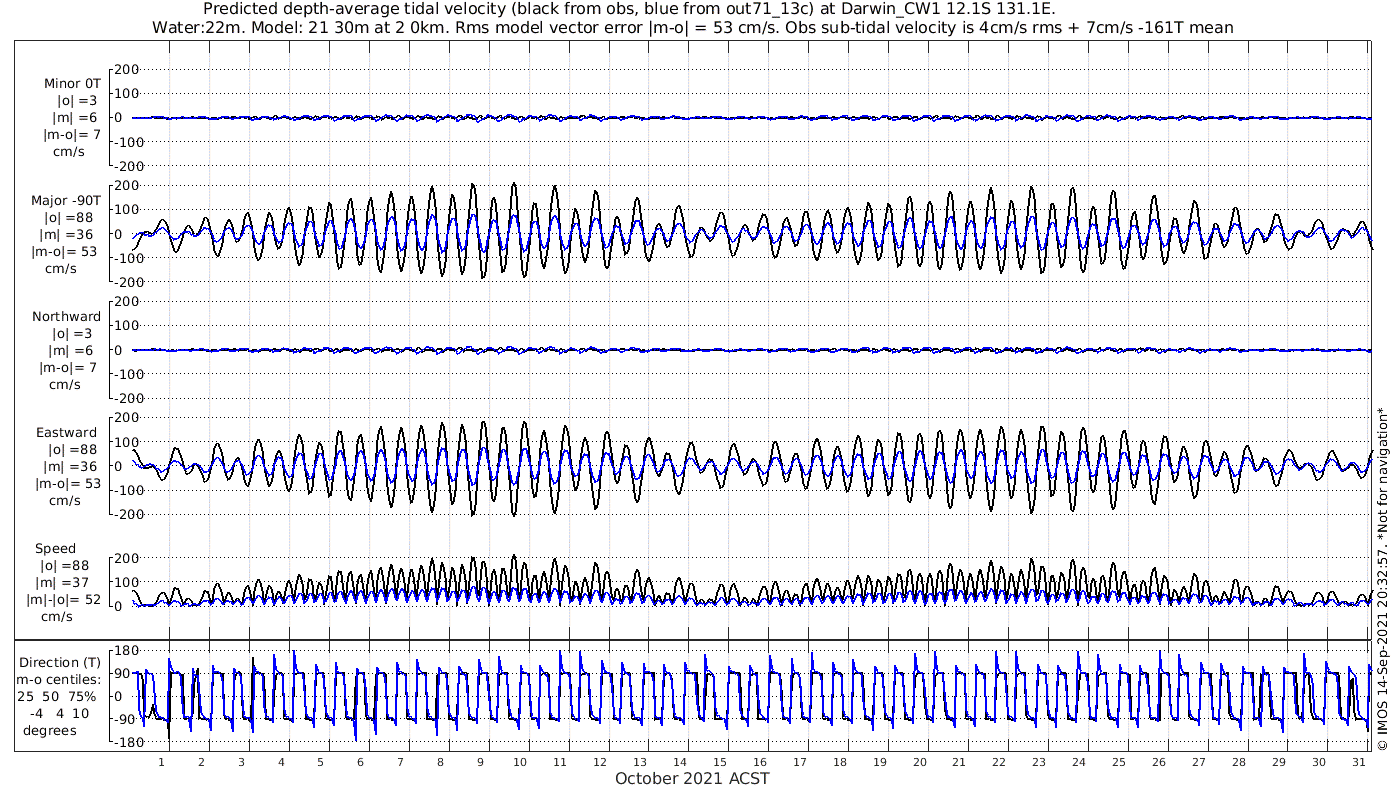Click day '20' on the date axis
Screen dimensions: 1400x800
pos(919,762)
